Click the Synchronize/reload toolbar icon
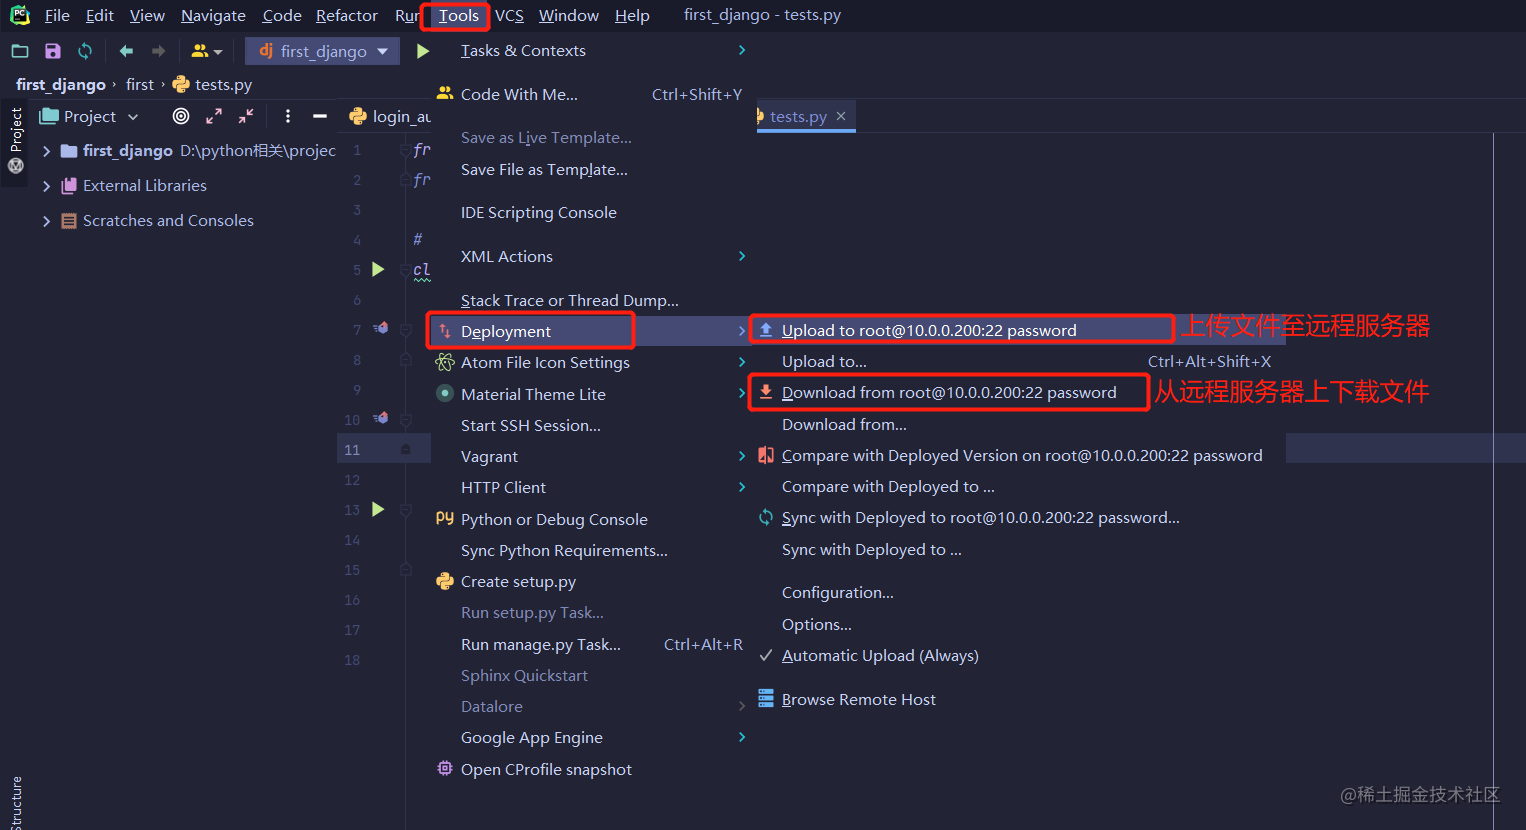This screenshot has width=1526, height=830. (85, 51)
